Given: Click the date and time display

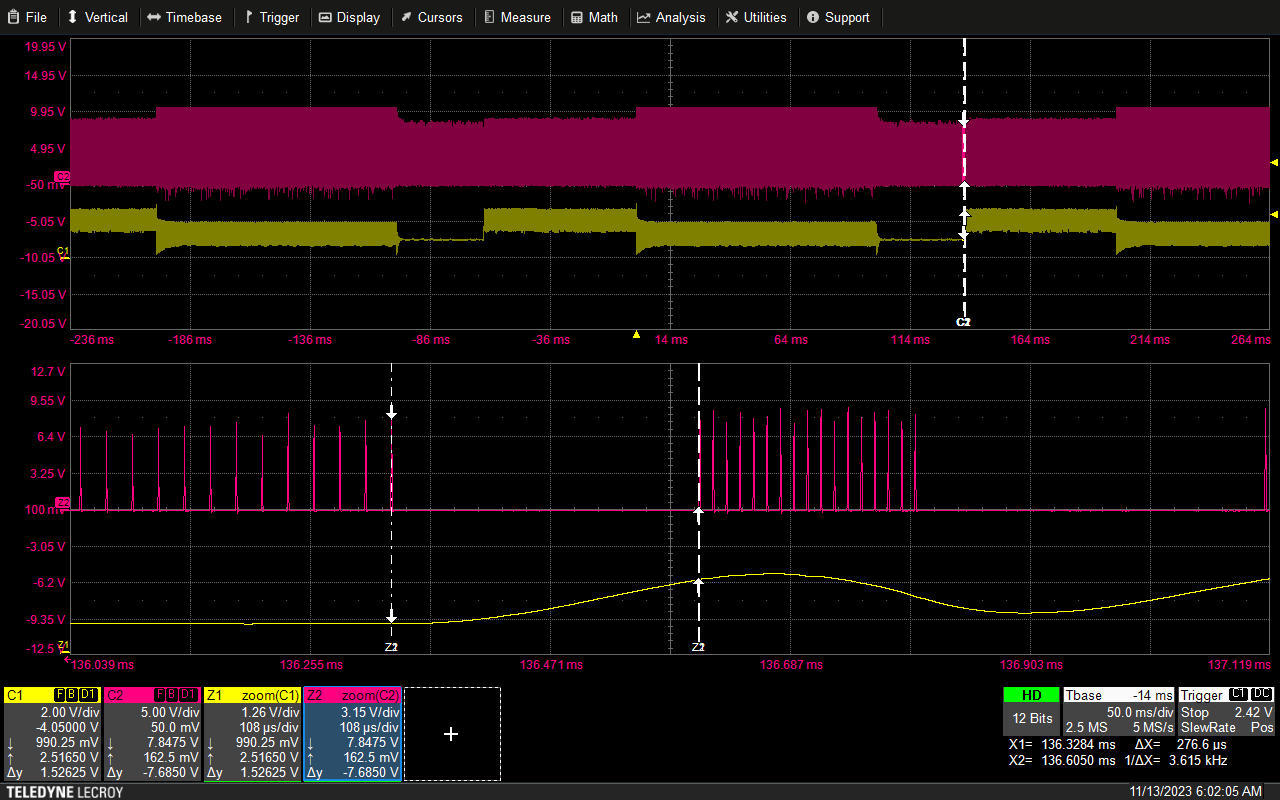Looking at the screenshot, I should [1195, 791].
